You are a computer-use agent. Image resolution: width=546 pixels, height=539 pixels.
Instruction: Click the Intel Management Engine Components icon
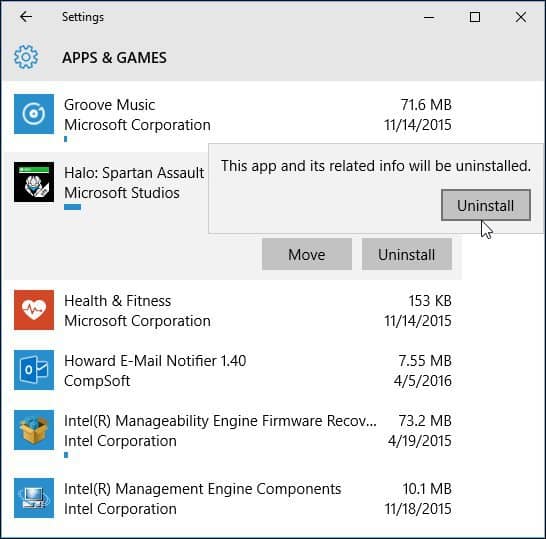pyautogui.click(x=34, y=498)
